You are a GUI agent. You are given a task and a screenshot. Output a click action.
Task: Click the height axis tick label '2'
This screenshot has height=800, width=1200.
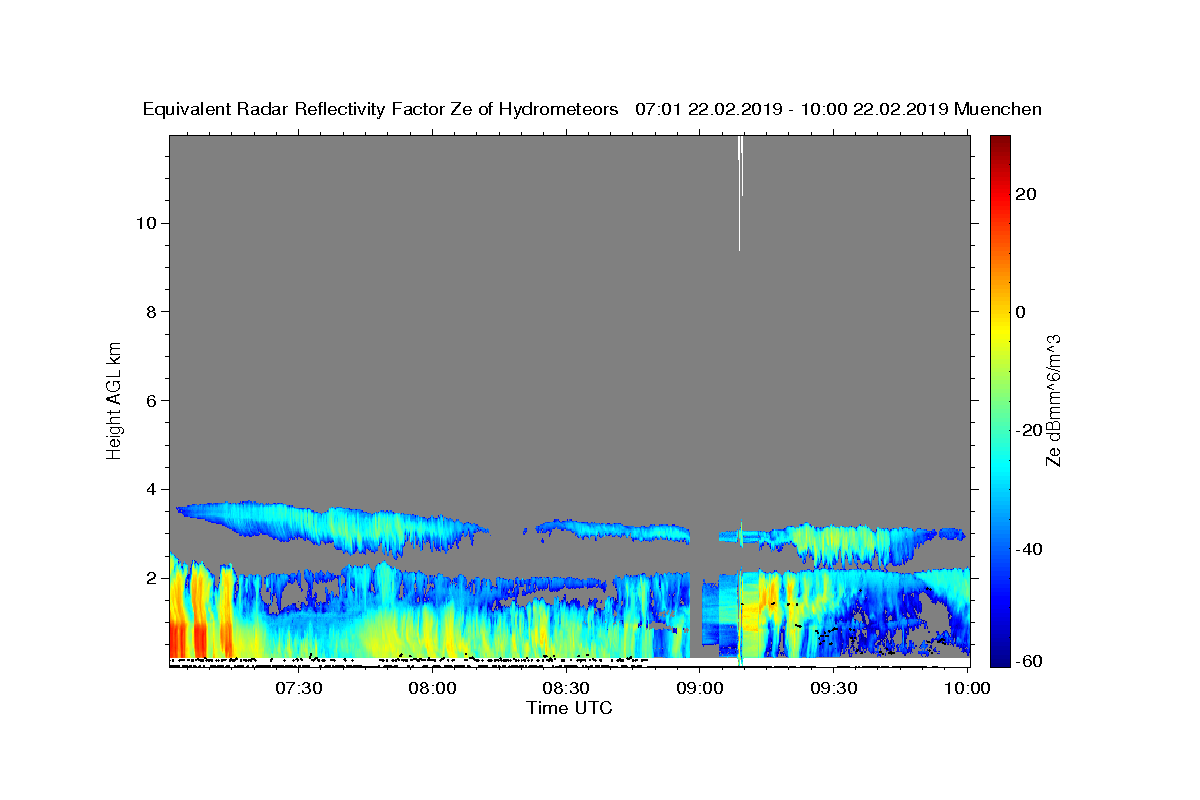152,579
